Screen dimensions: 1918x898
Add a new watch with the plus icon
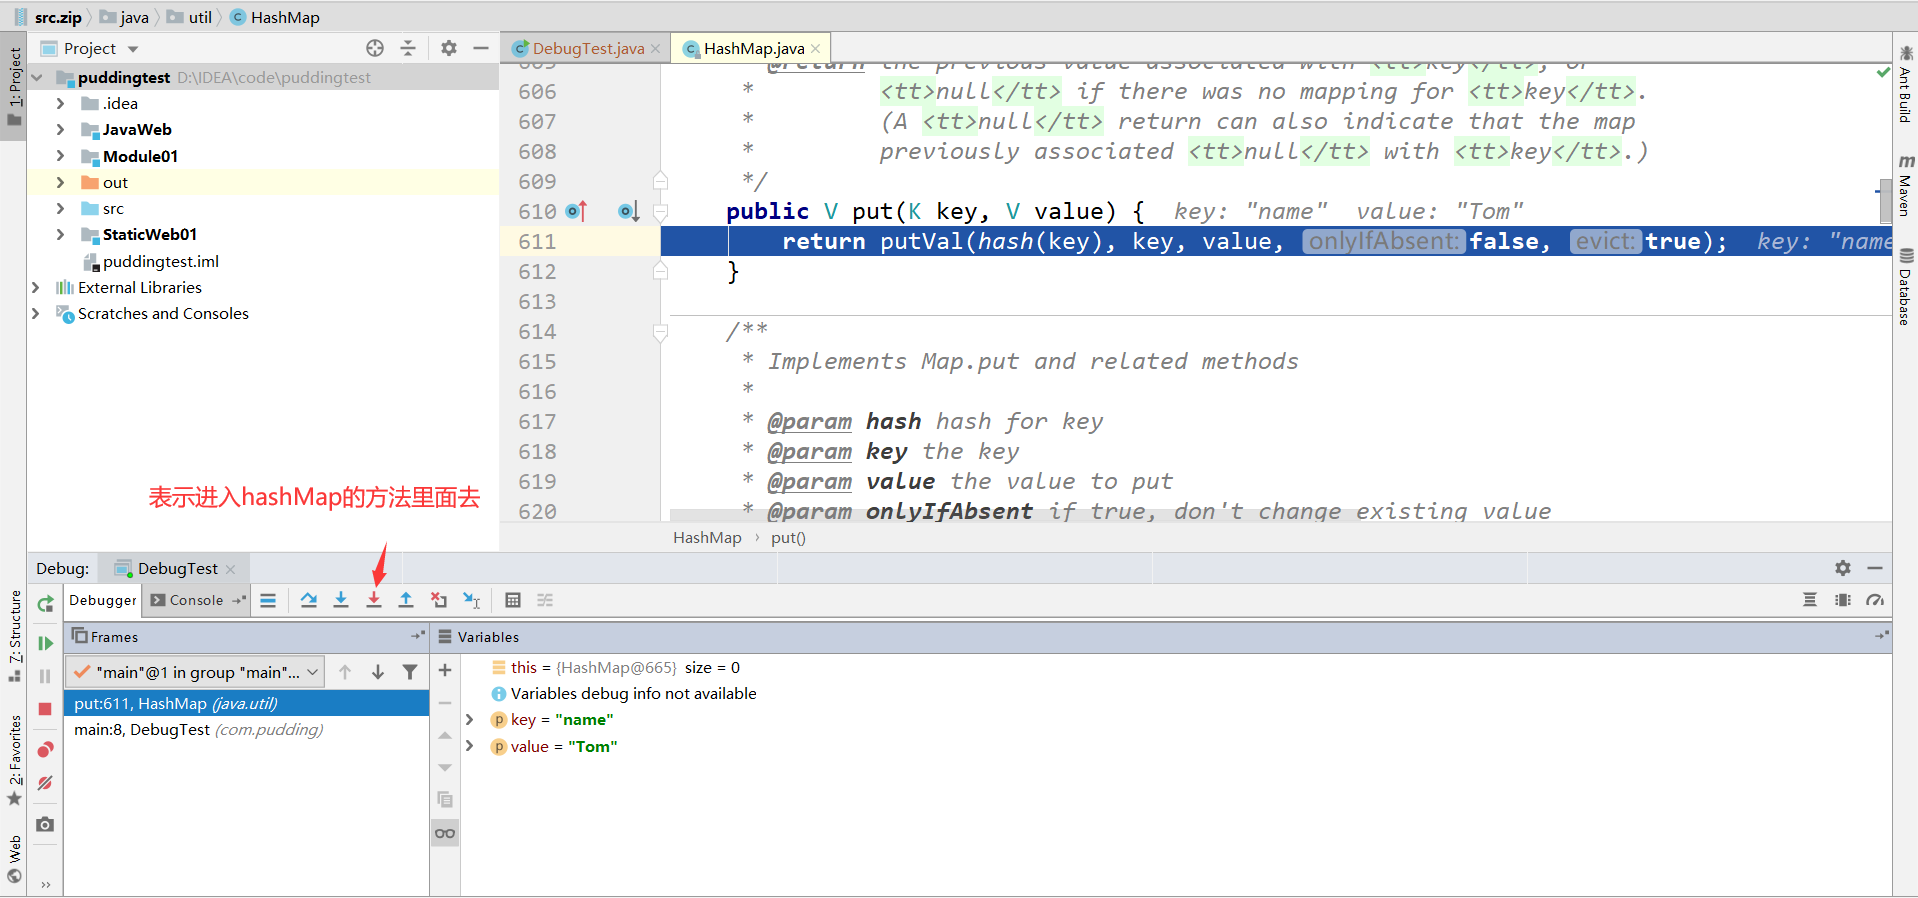point(445,670)
